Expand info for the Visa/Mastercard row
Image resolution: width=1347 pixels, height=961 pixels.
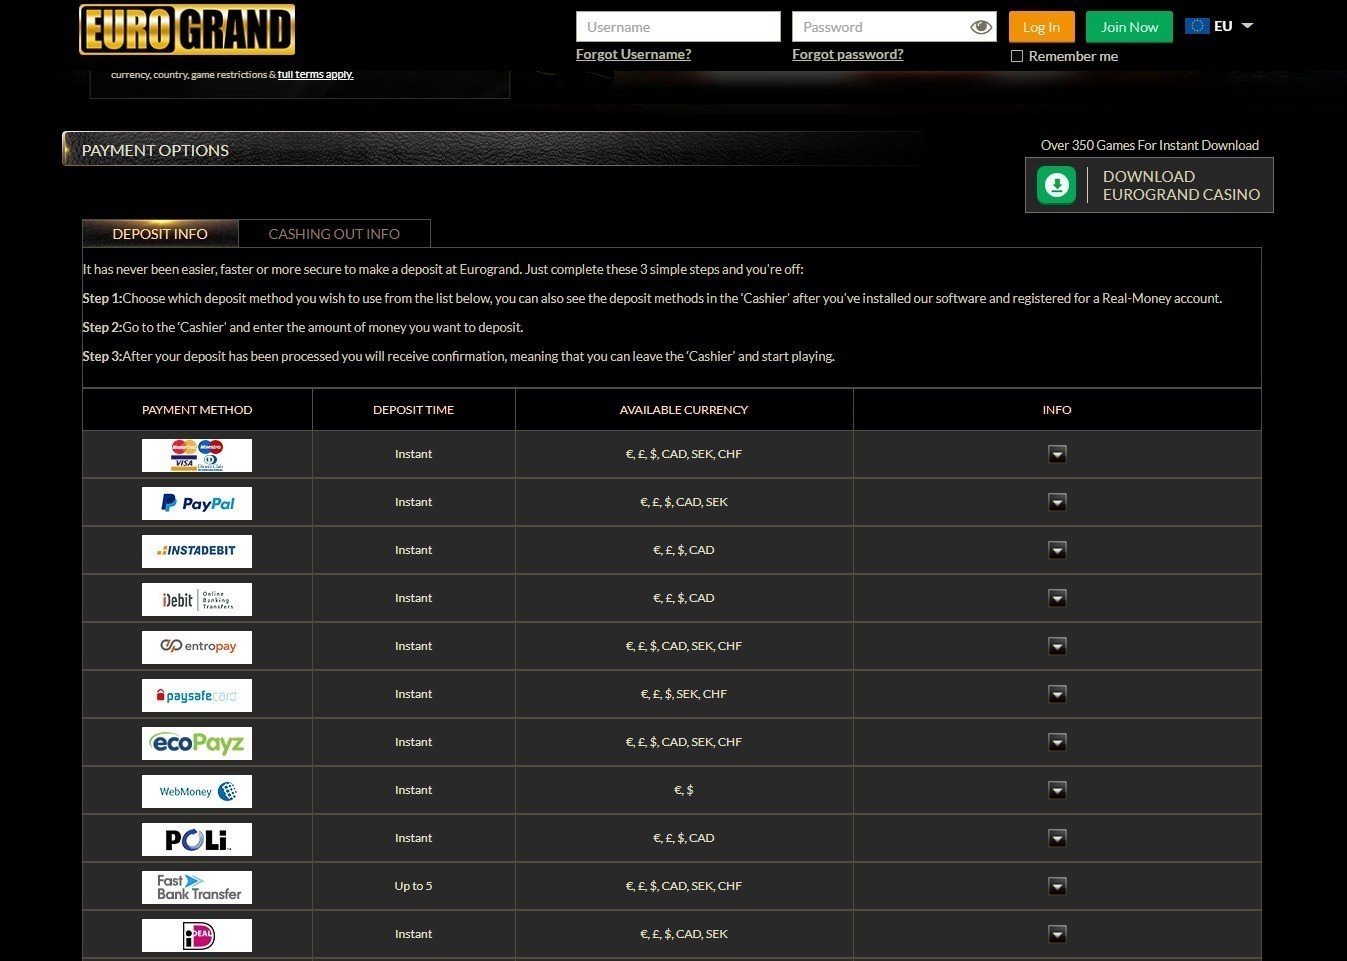click(1057, 453)
